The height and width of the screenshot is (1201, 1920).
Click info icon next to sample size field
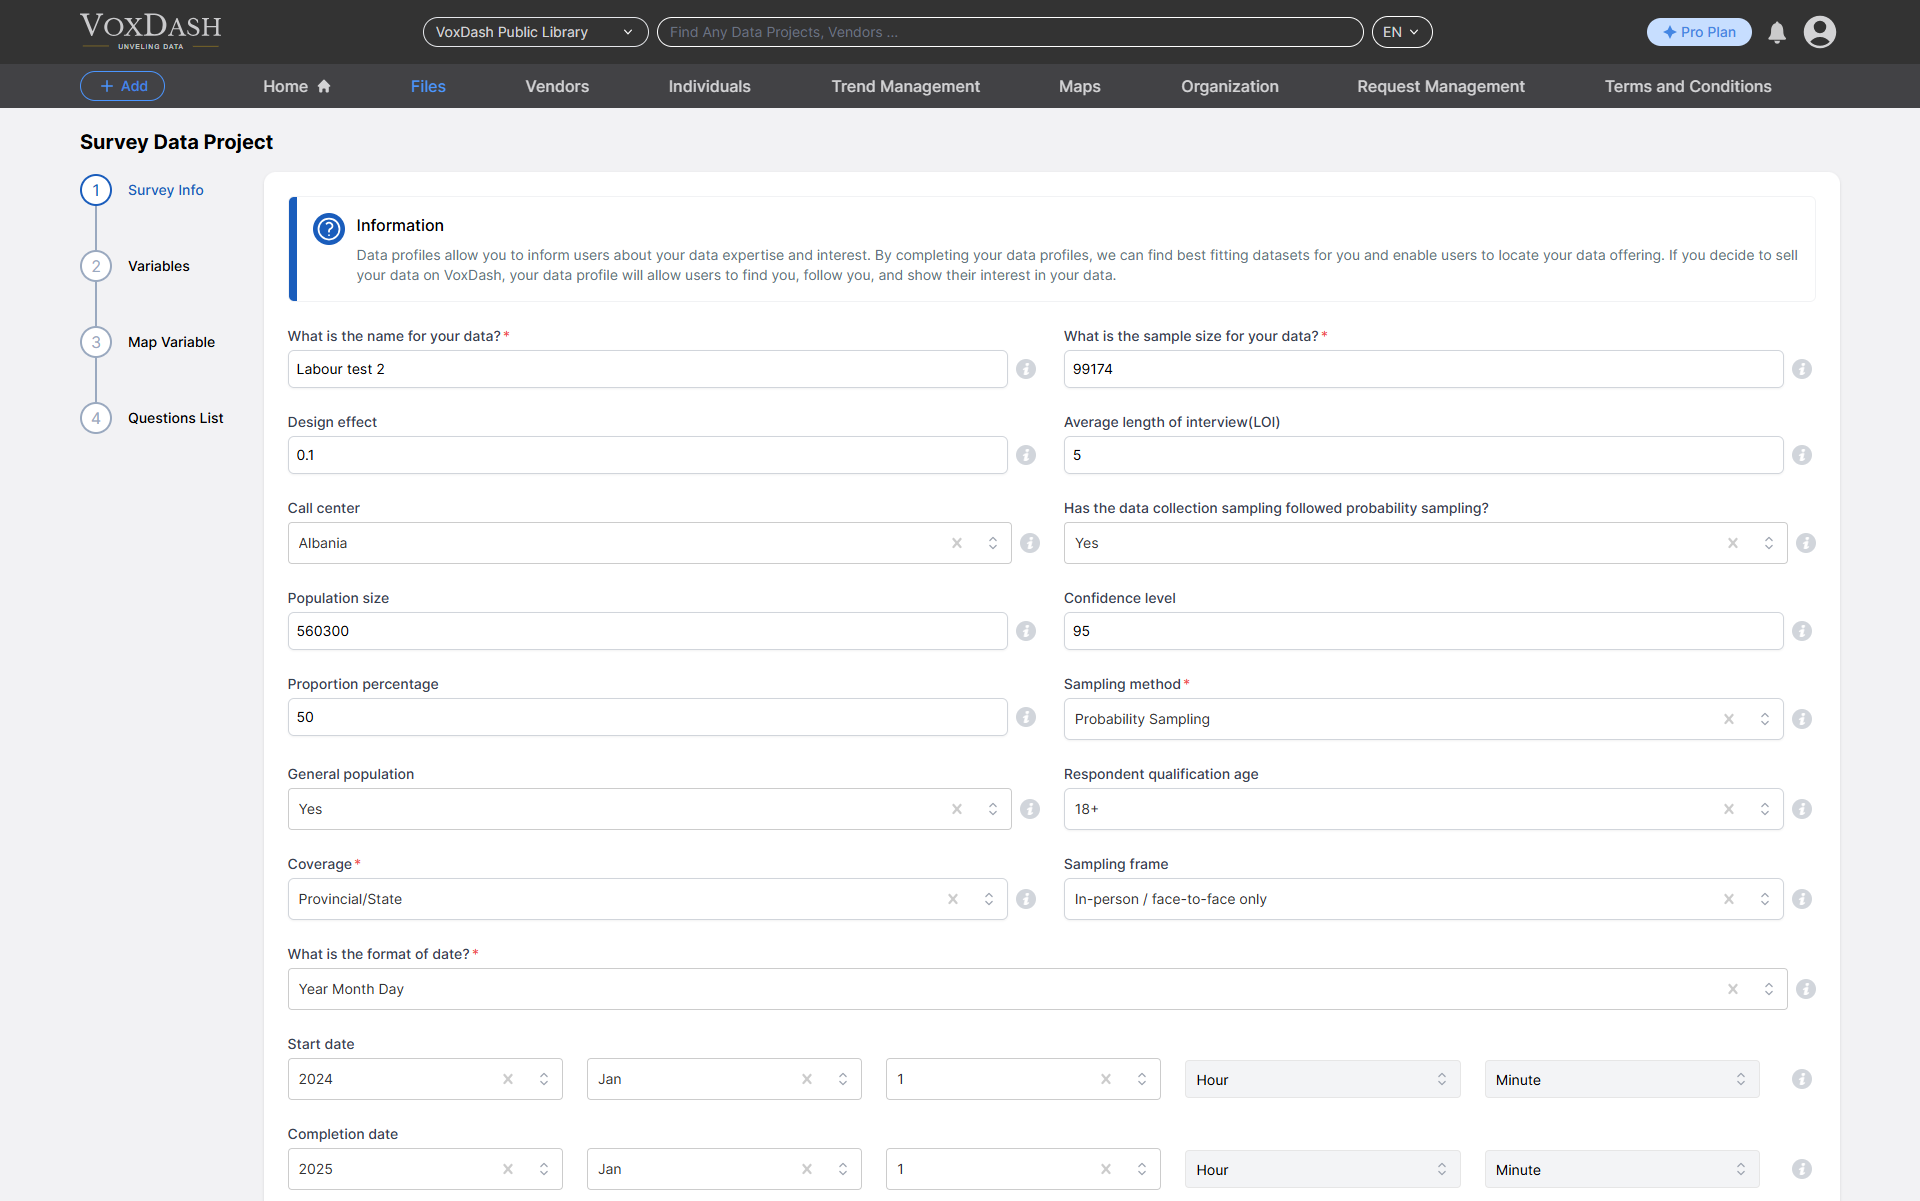tap(1801, 369)
